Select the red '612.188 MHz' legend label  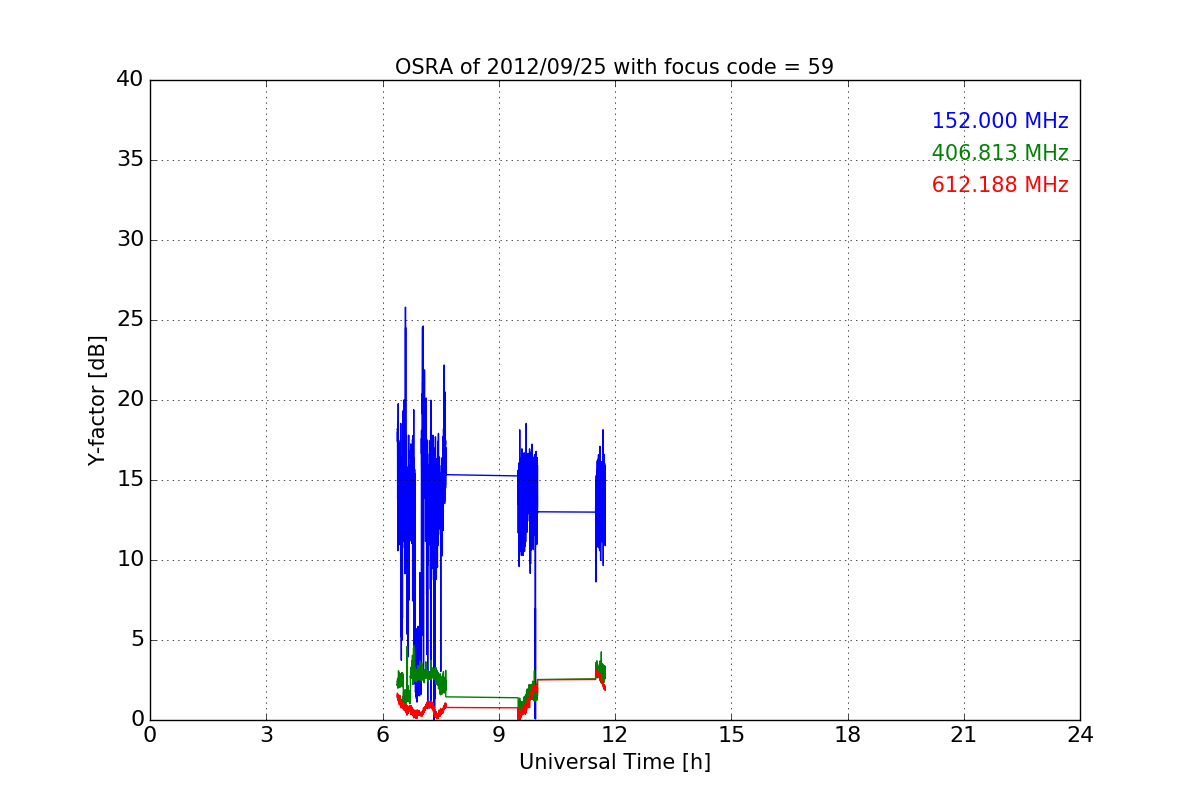tap(1000, 185)
